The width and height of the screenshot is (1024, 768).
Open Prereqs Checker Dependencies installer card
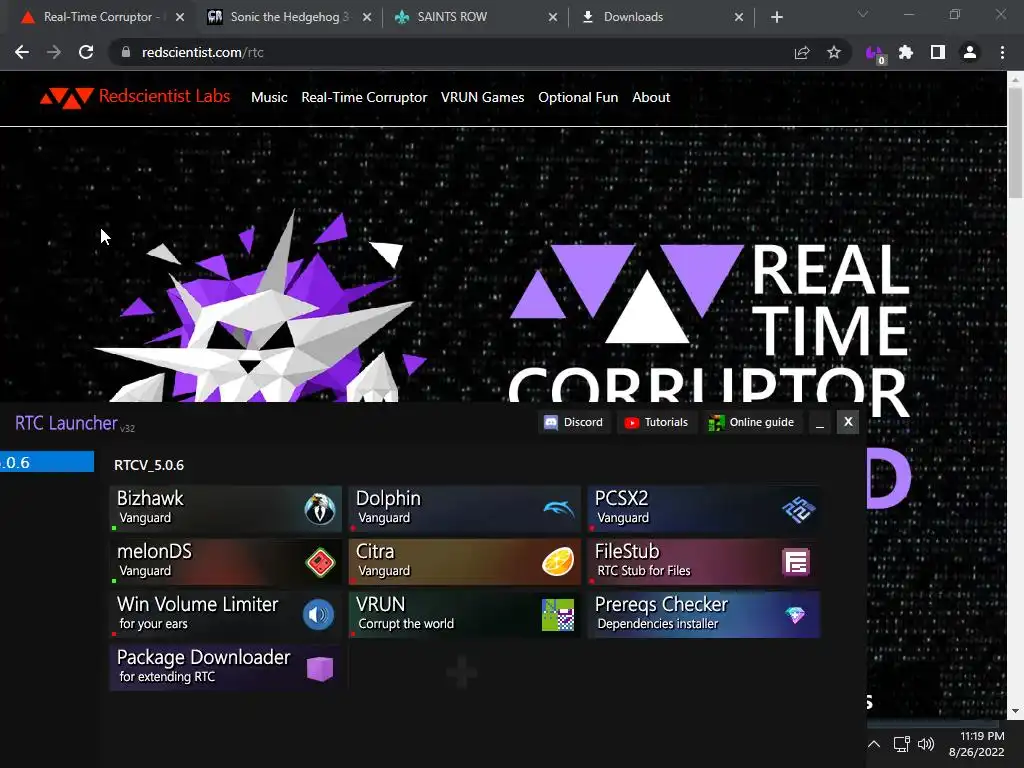tap(703, 615)
